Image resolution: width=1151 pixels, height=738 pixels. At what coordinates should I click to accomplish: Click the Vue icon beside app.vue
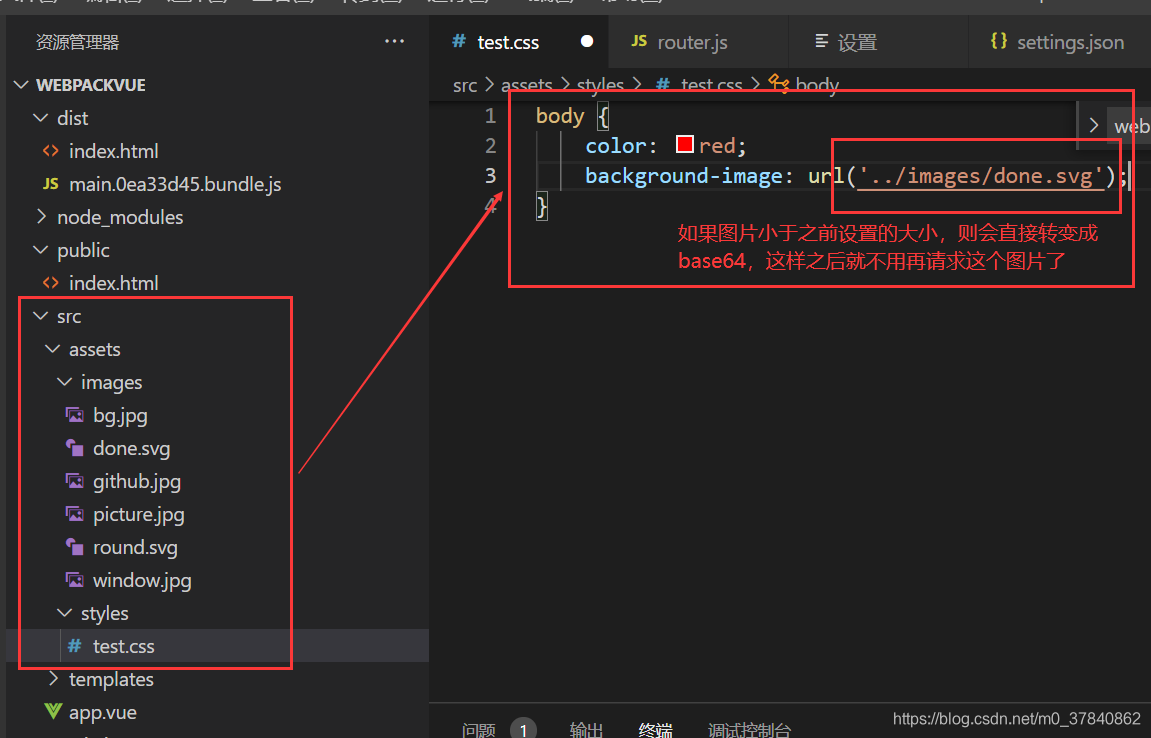pos(53,711)
